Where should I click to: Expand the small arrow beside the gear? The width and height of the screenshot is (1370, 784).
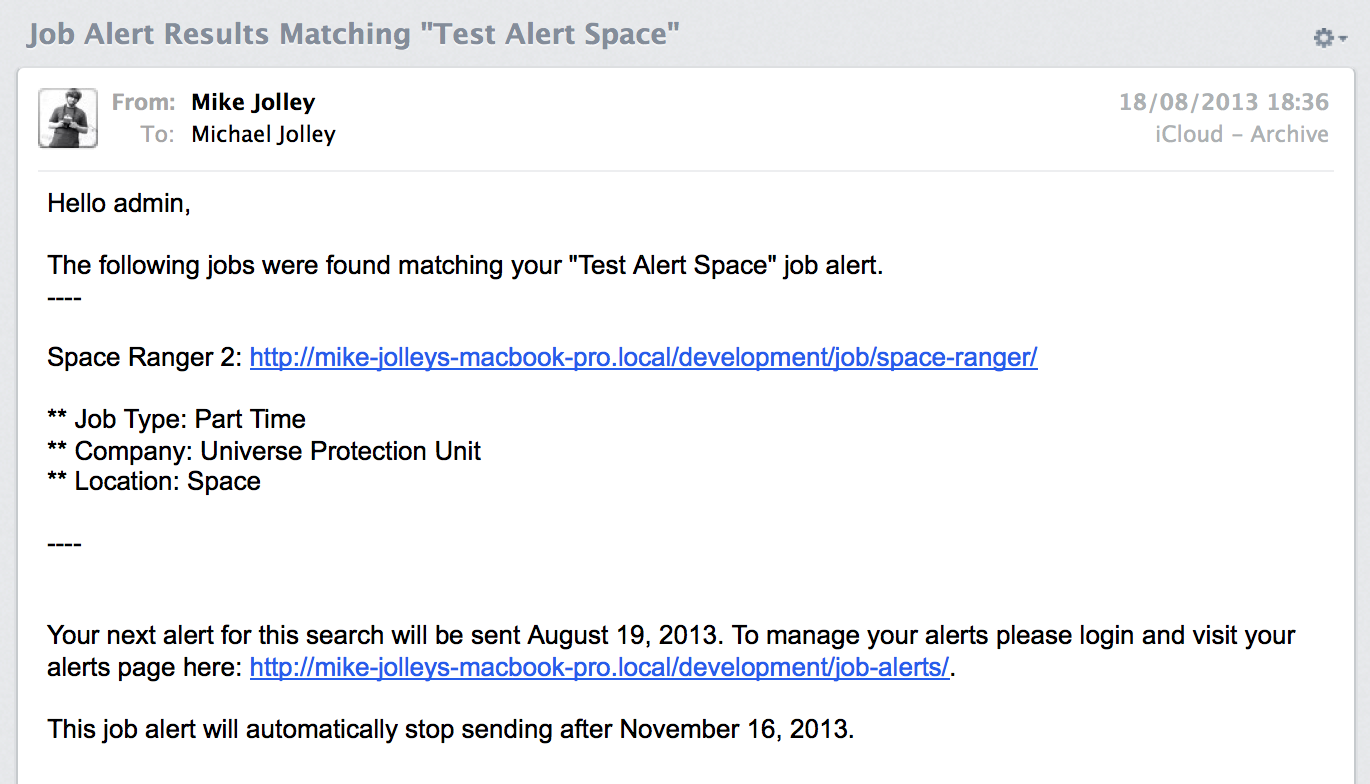pyautogui.click(x=1343, y=39)
